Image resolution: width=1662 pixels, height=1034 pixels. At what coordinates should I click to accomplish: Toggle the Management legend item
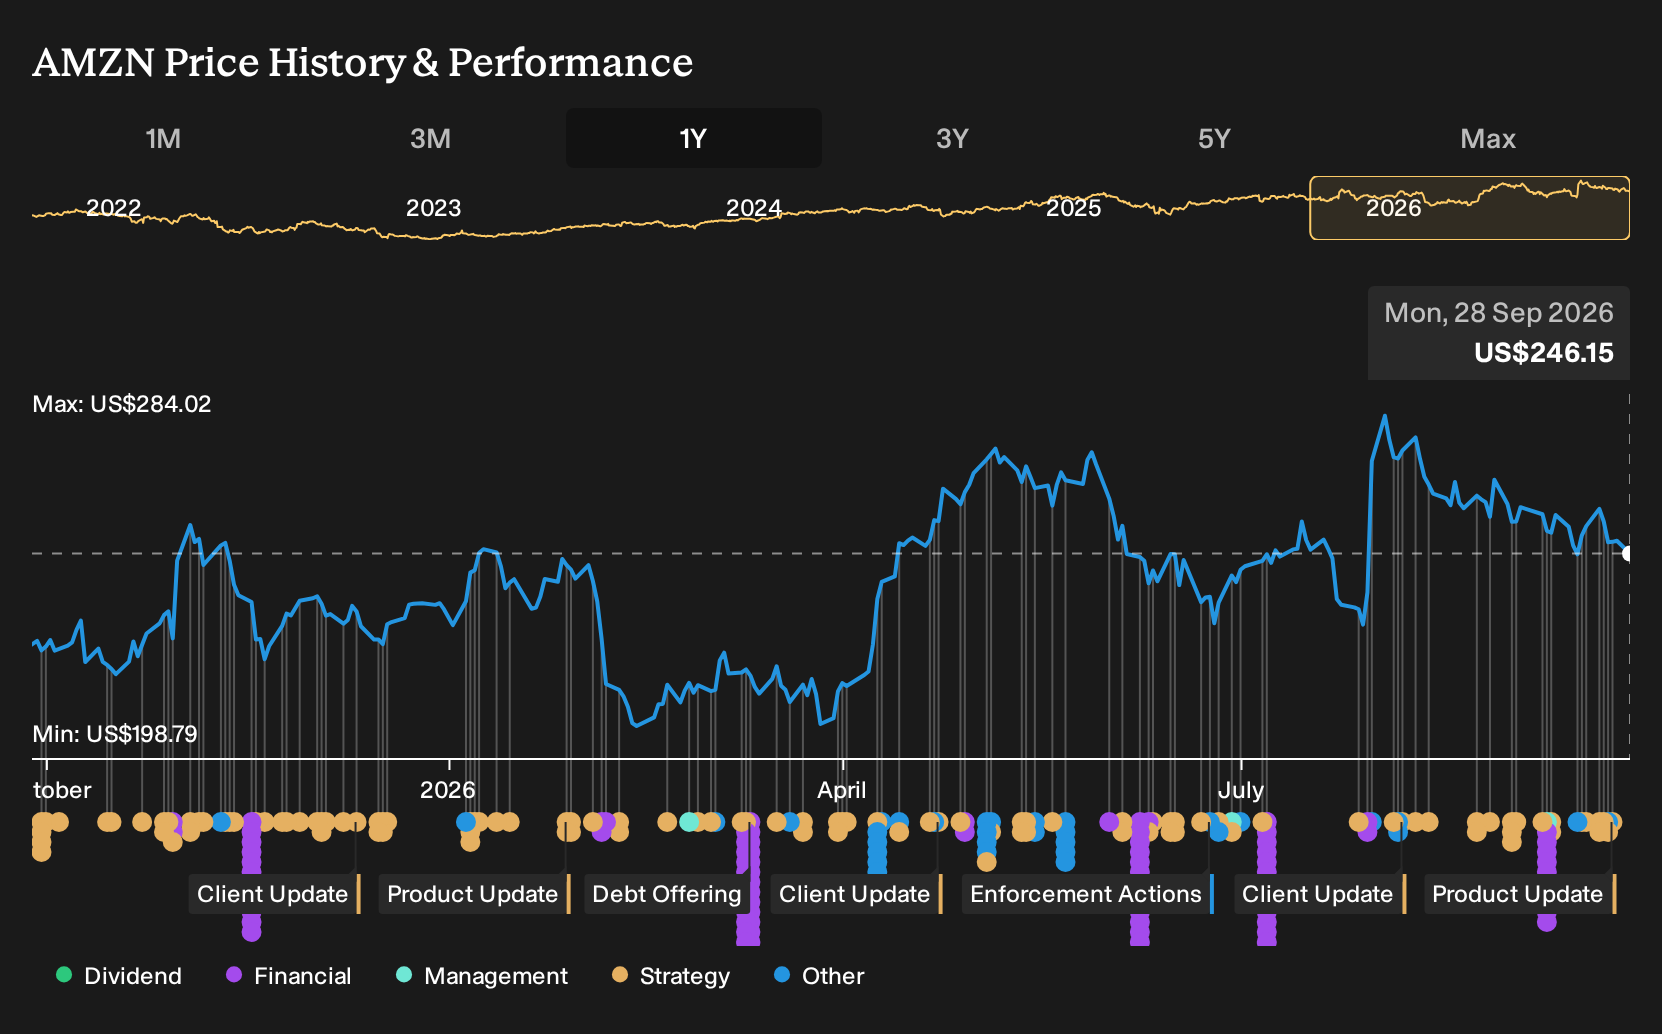[482, 976]
